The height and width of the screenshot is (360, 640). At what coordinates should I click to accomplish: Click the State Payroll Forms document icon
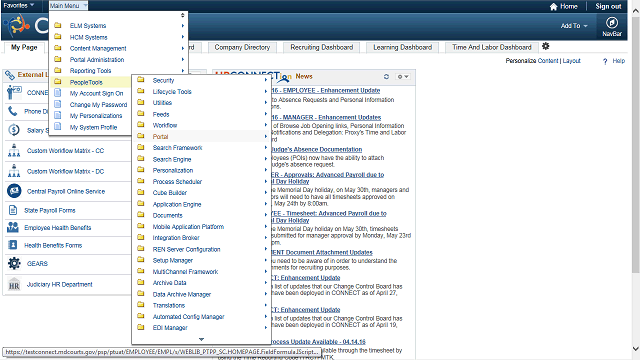(x=13, y=210)
